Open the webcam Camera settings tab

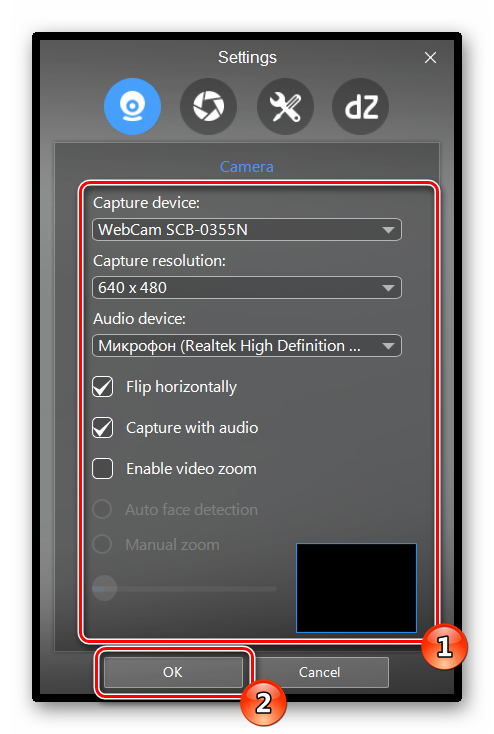point(132,106)
